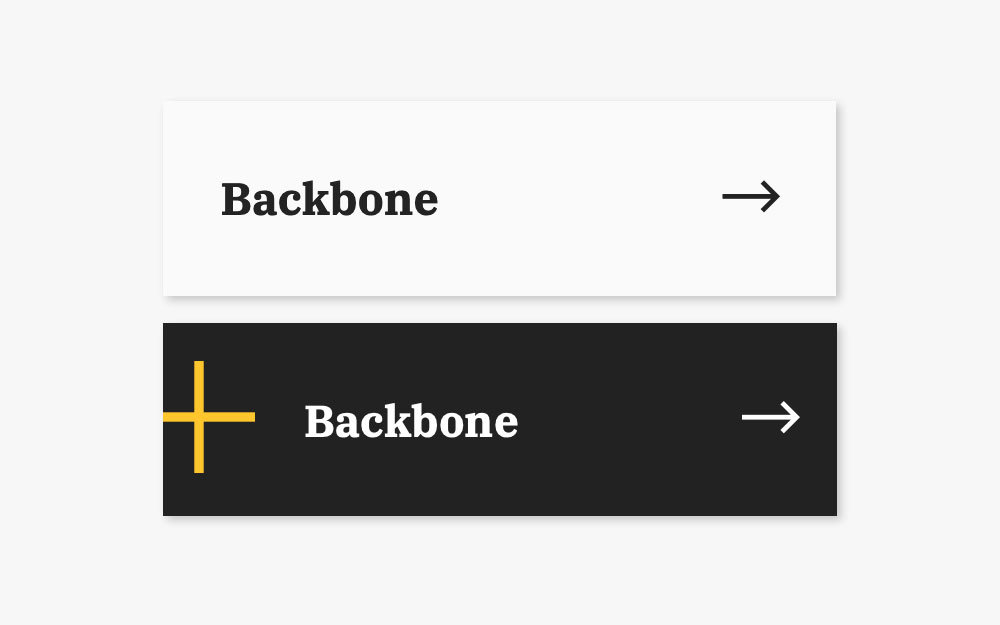The height and width of the screenshot is (625, 1000).
Task: Click the bold black Backbone heading
Action: tap(330, 199)
